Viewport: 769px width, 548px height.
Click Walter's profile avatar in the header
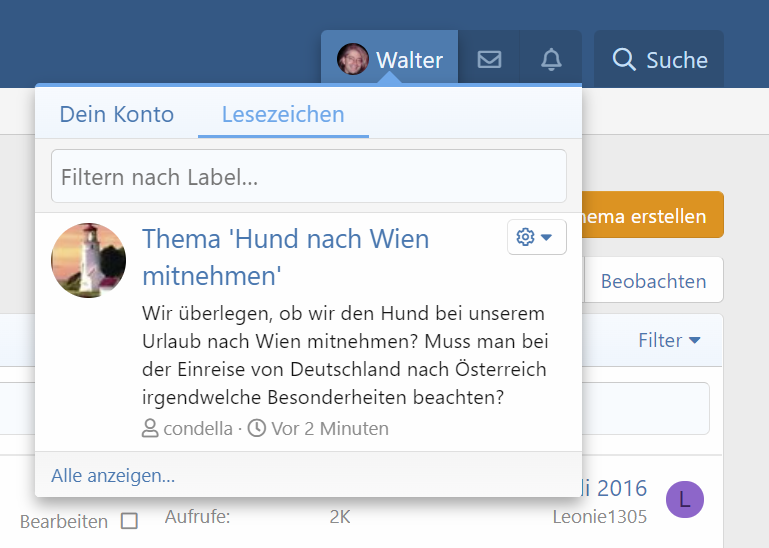[352, 59]
